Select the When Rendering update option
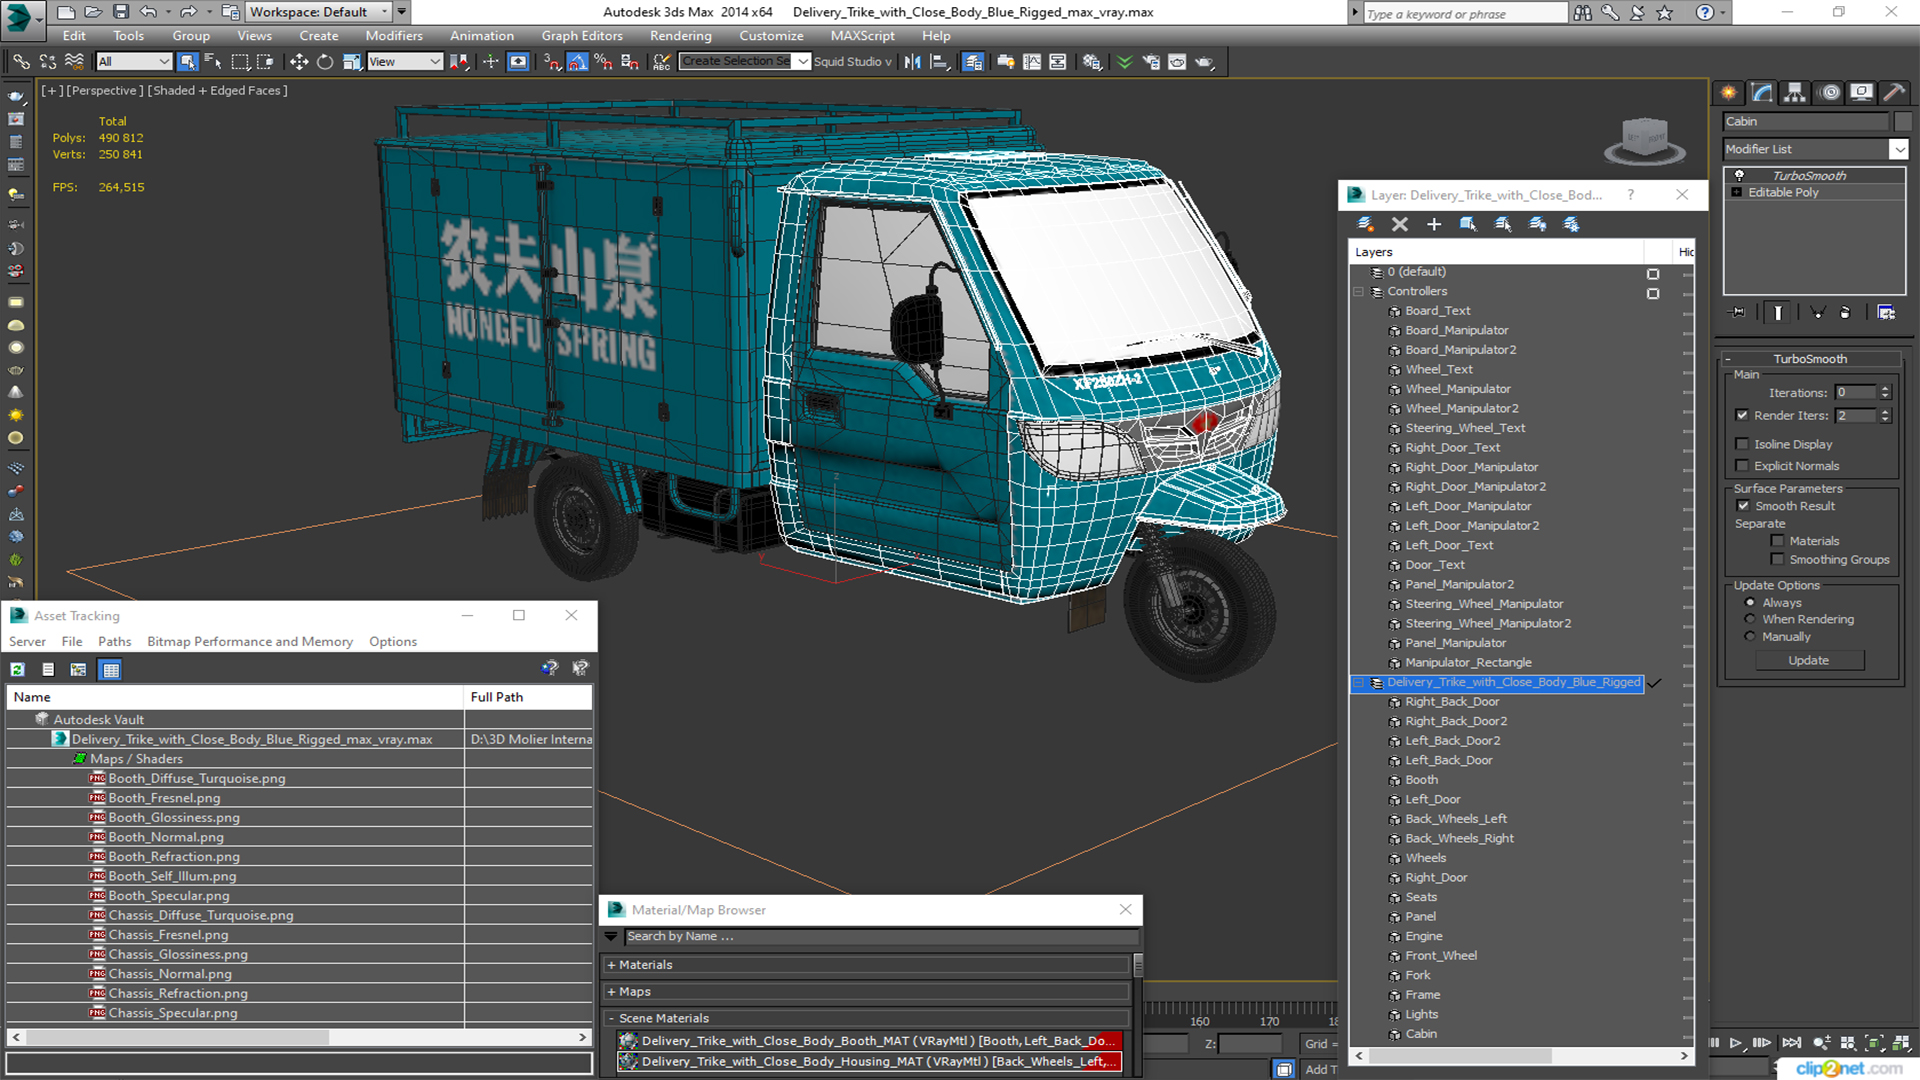This screenshot has width=1920, height=1080. coord(1750,619)
